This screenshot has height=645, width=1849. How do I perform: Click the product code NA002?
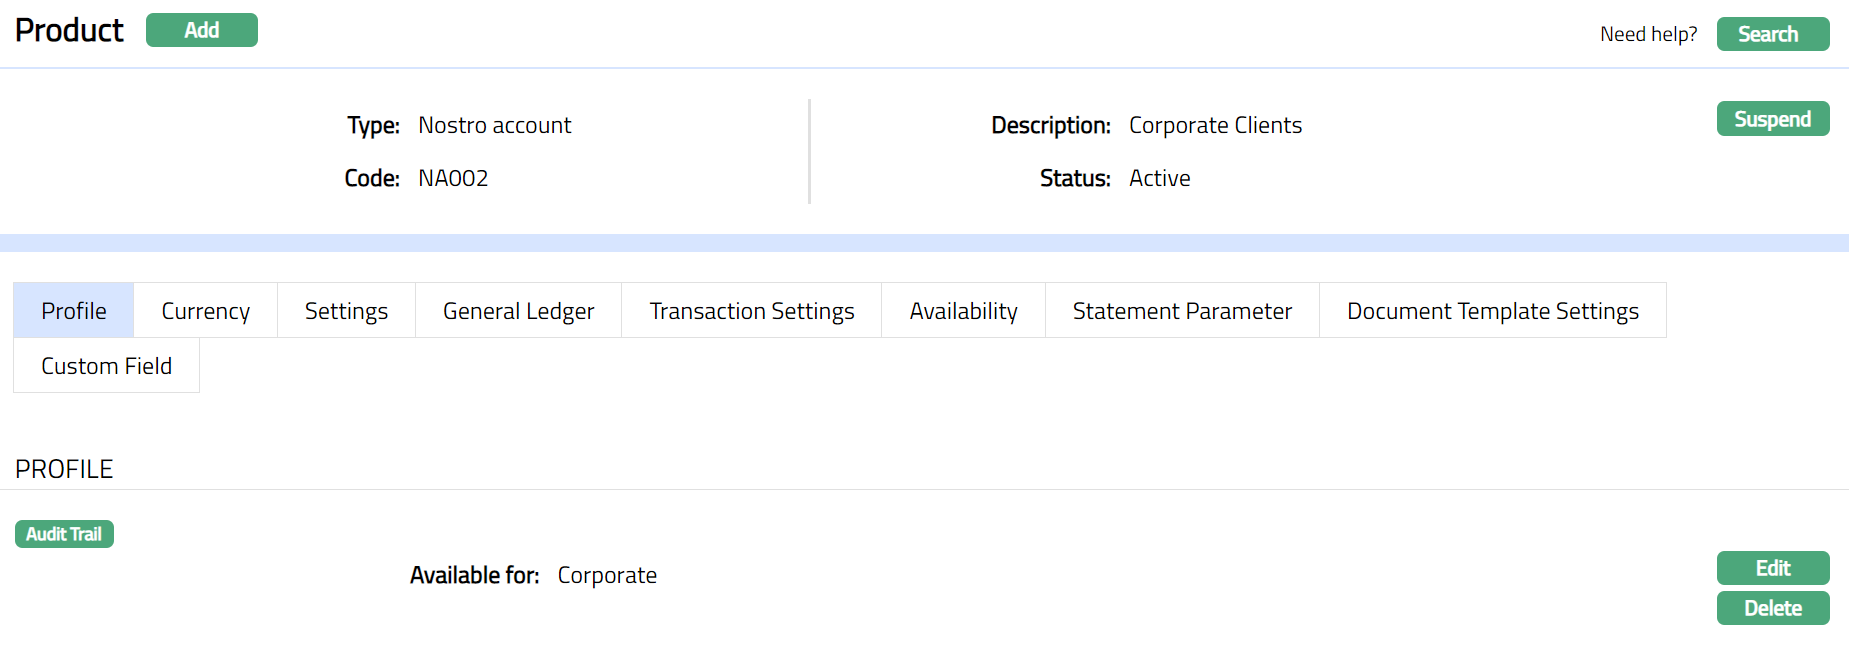[453, 178]
